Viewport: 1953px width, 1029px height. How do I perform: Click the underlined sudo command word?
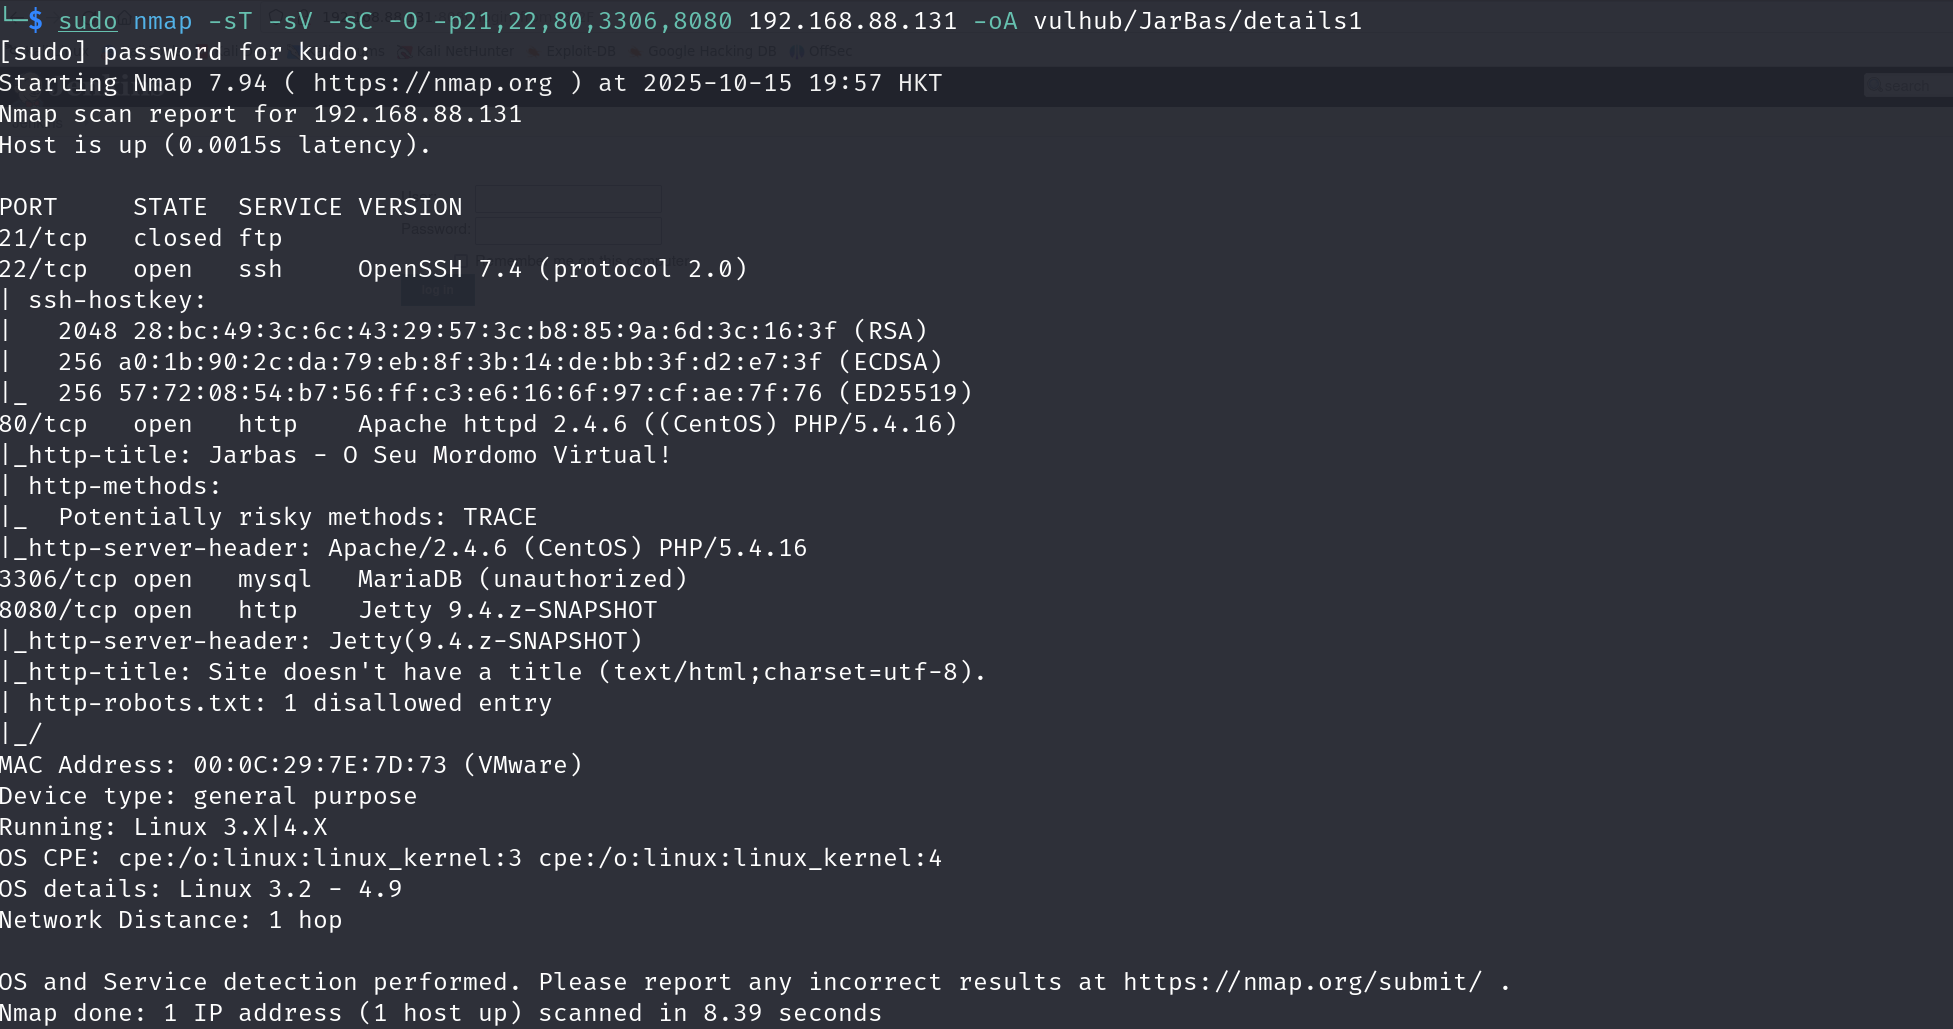point(88,21)
